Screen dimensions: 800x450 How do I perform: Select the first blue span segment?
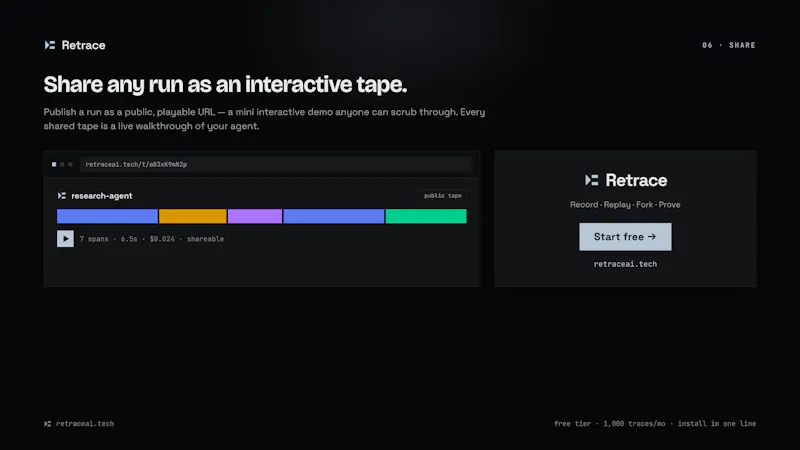tap(107, 216)
